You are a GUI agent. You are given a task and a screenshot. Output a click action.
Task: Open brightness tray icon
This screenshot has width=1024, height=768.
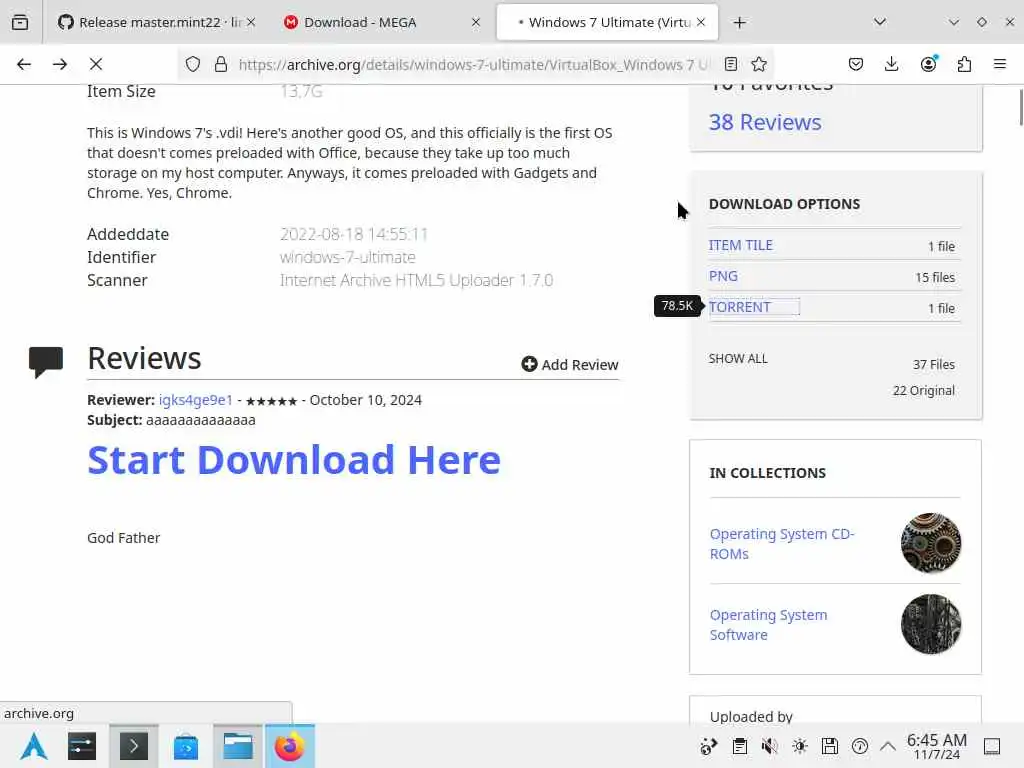799,746
